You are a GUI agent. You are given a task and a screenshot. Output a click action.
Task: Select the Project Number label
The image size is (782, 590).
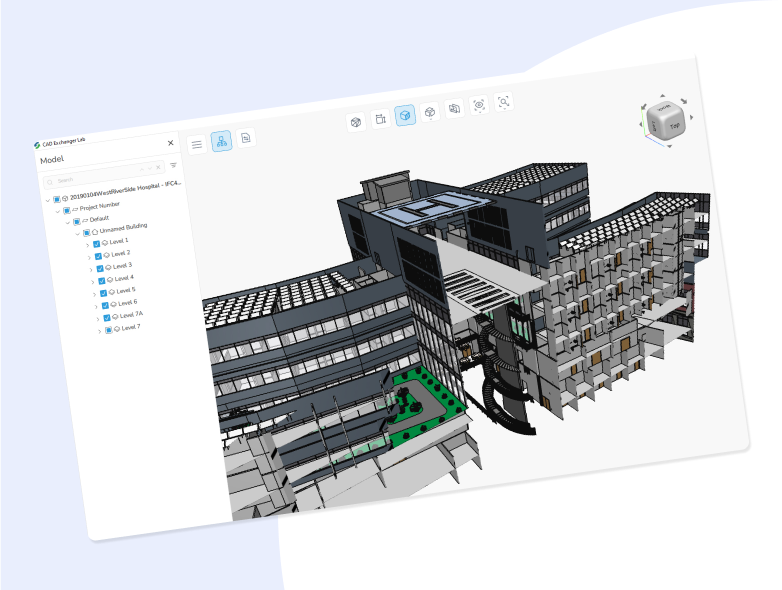(100, 206)
